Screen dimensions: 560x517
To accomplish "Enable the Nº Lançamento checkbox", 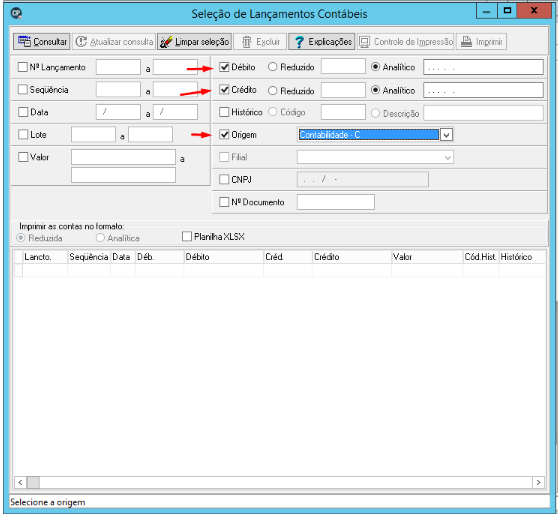I will click(x=22, y=67).
